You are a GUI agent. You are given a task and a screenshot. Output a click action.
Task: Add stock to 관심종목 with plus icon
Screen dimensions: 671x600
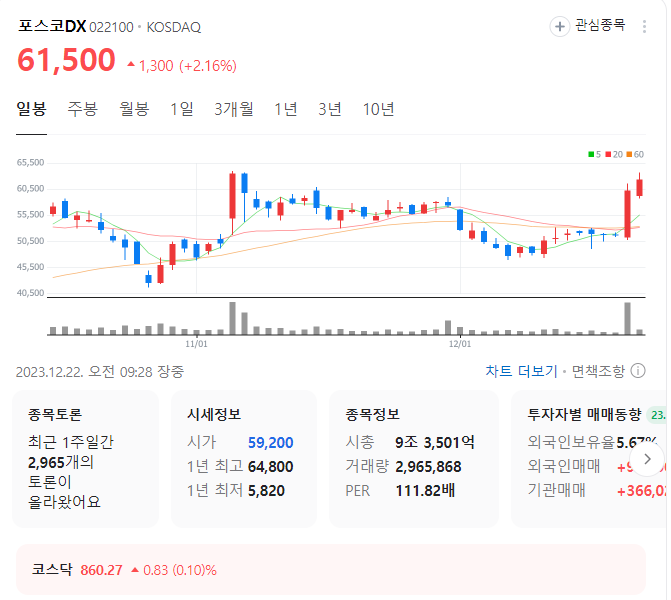point(559,27)
